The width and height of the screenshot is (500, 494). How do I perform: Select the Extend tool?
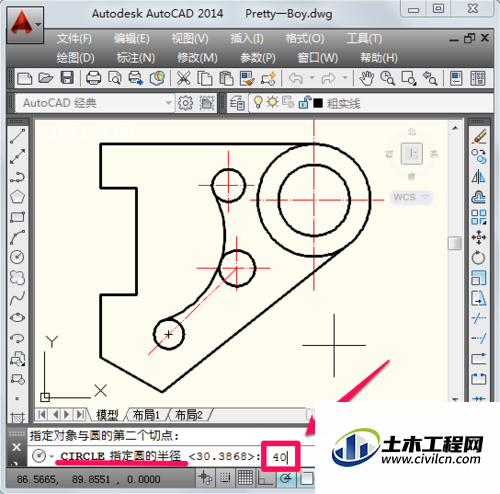(479, 338)
